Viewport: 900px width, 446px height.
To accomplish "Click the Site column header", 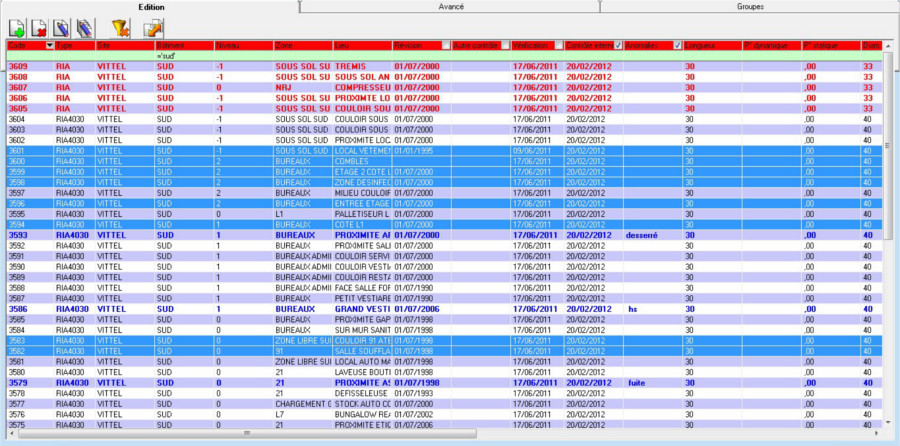I will 125,45.
